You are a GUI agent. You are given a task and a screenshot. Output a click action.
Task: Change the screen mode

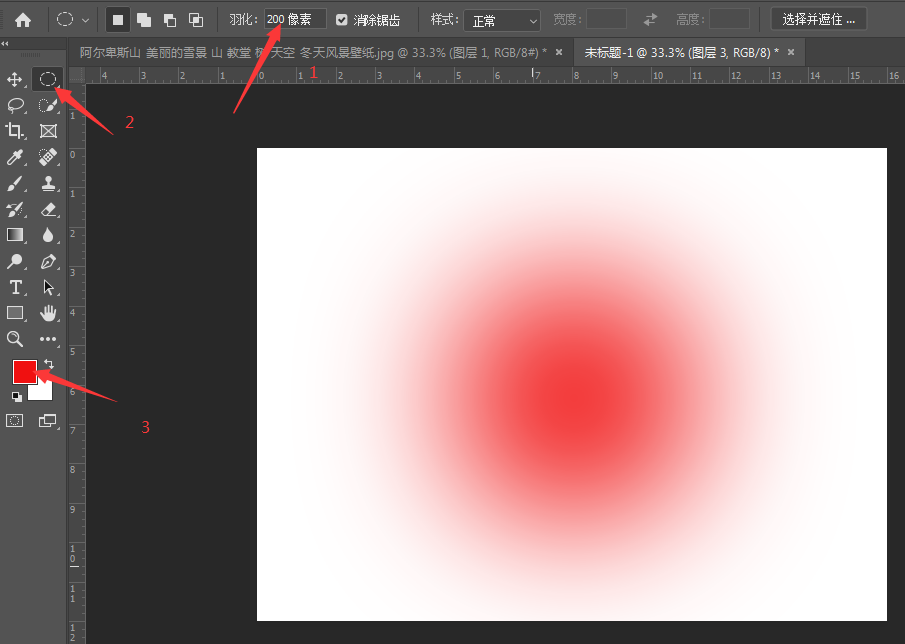[48, 421]
